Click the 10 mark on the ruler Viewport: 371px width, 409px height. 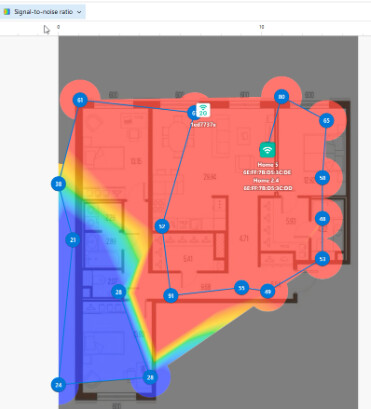coord(262,27)
